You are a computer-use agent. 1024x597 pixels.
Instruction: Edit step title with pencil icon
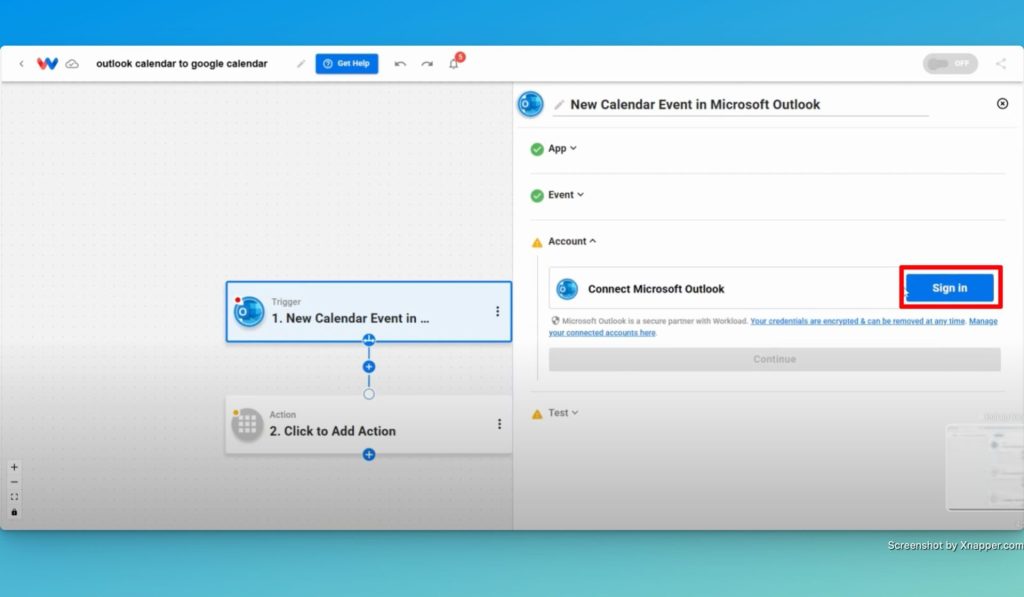click(x=559, y=105)
